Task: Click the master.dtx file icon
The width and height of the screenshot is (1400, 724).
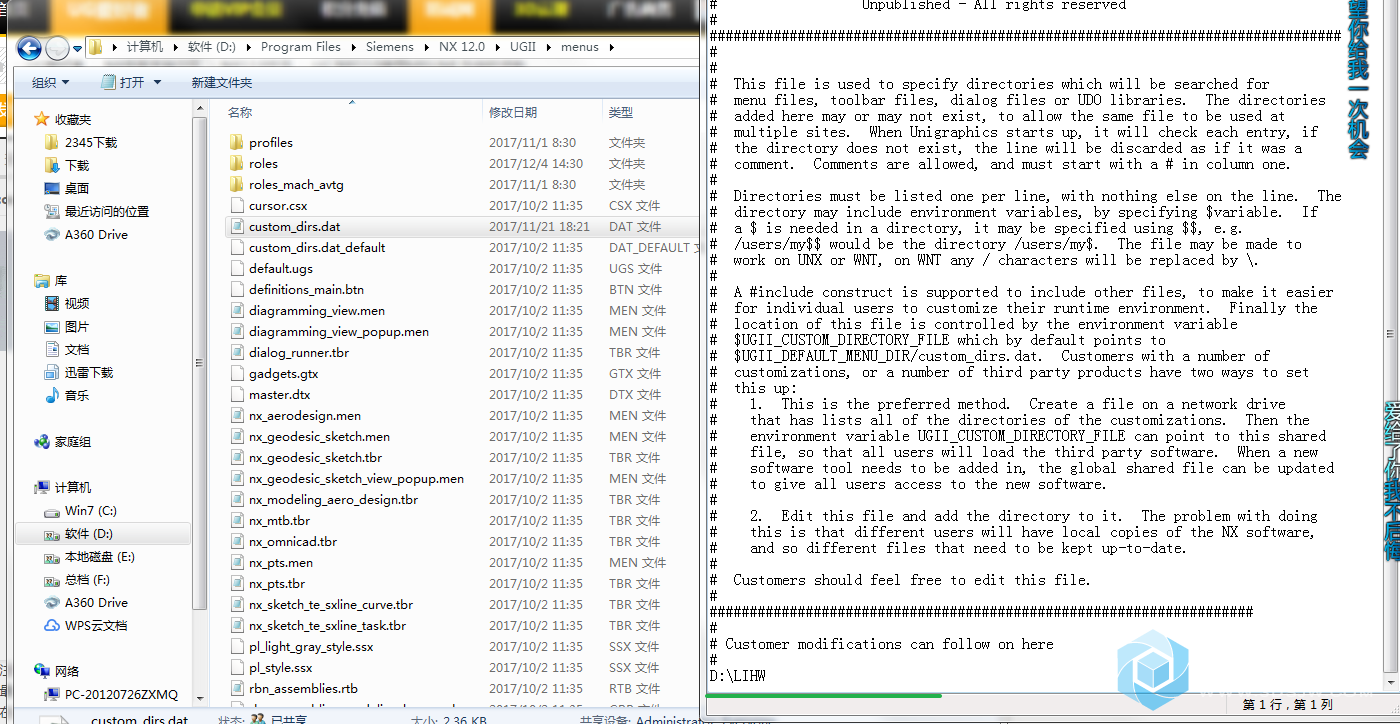Action: click(x=236, y=395)
